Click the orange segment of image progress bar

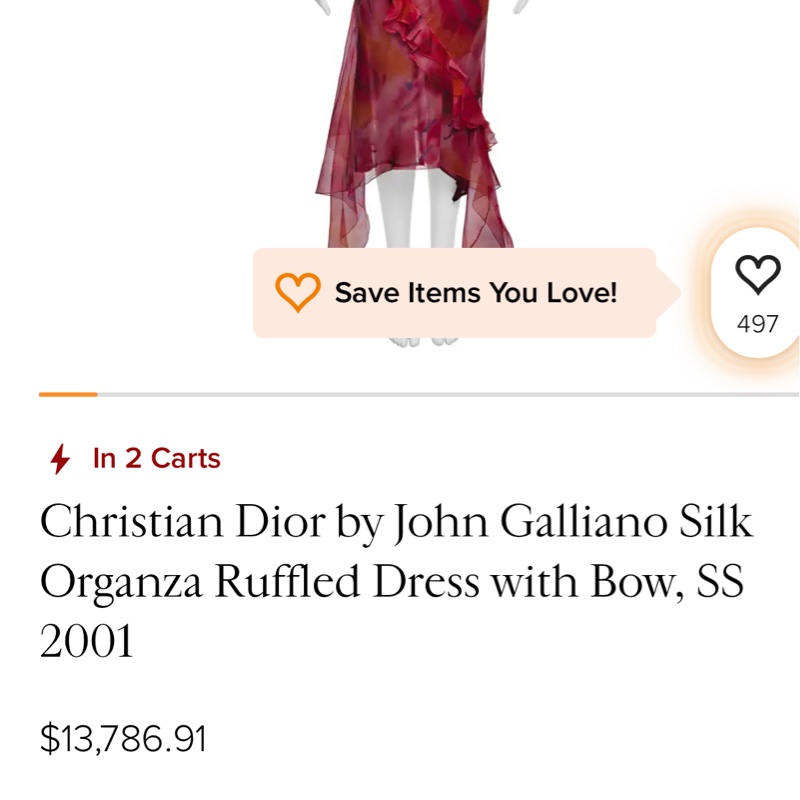(x=68, y=395)
